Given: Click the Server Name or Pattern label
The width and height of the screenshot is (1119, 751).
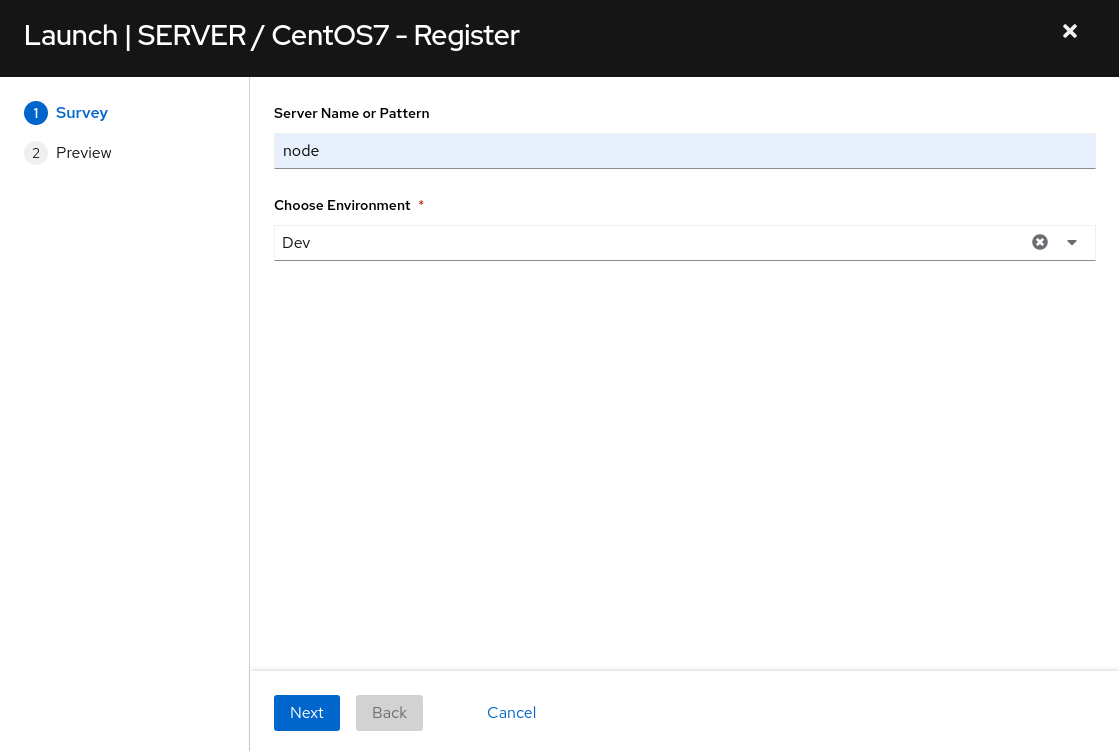Looking at the screenshot, I should (x=351, y=114).
